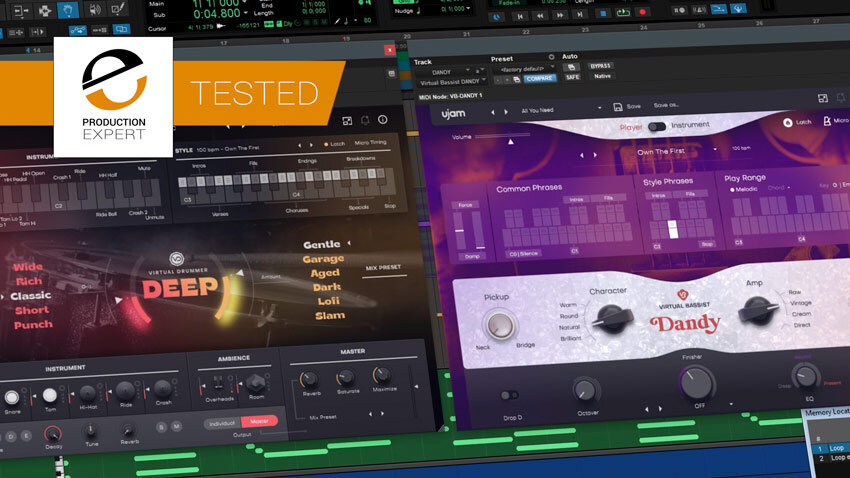Select the Gentle mix preset
This screenshot has width=850, height=478.
coord(321,244)
